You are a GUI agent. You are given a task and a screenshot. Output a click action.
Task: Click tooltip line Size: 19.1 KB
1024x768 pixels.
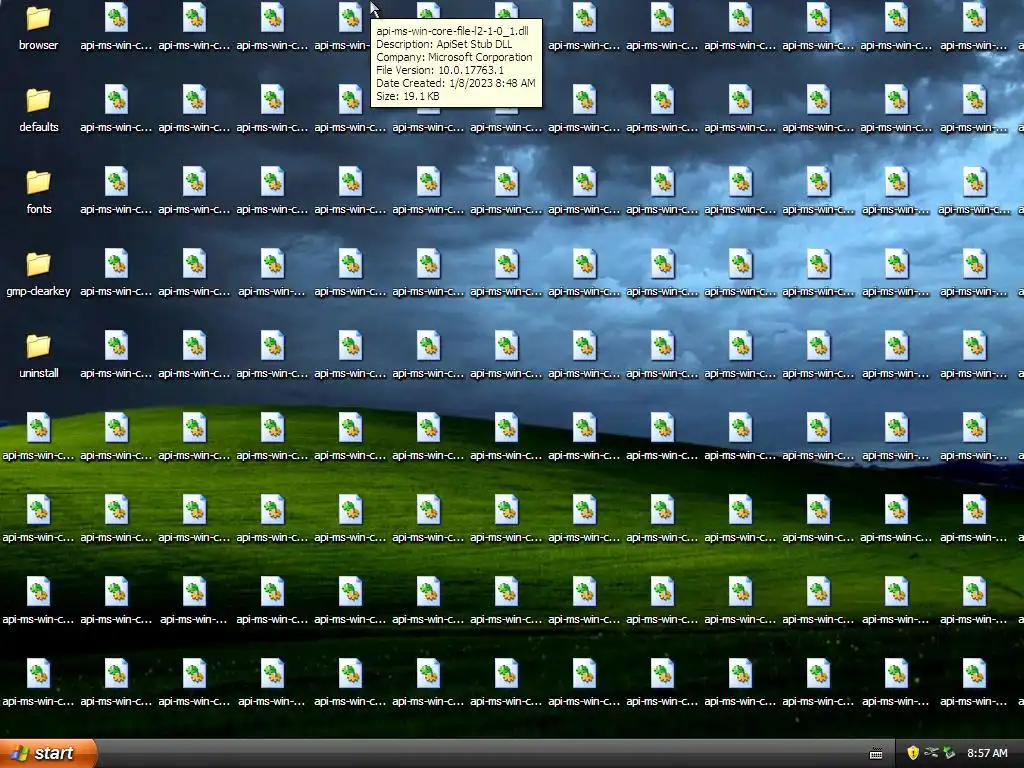(x=408, y=96)
